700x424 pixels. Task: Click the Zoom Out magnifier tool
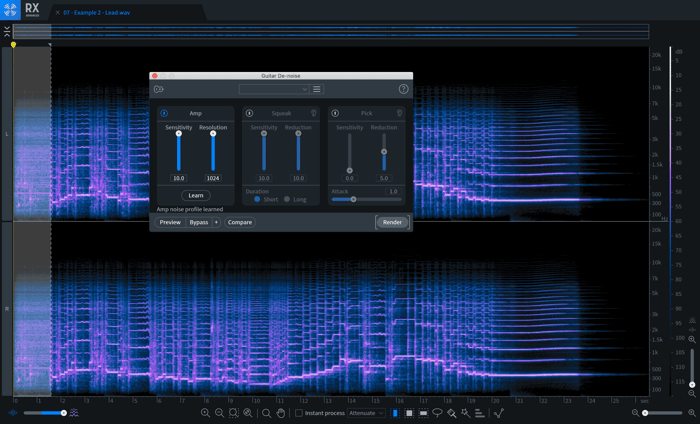click(220, 413)
